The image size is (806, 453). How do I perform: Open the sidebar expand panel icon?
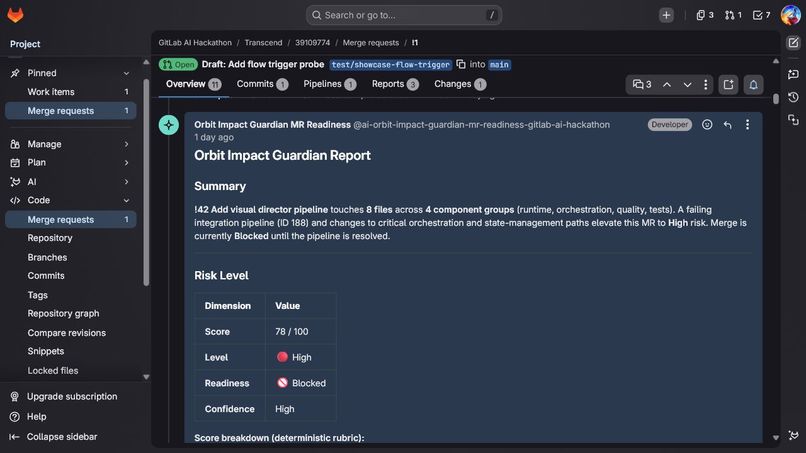tap(728, 84)
